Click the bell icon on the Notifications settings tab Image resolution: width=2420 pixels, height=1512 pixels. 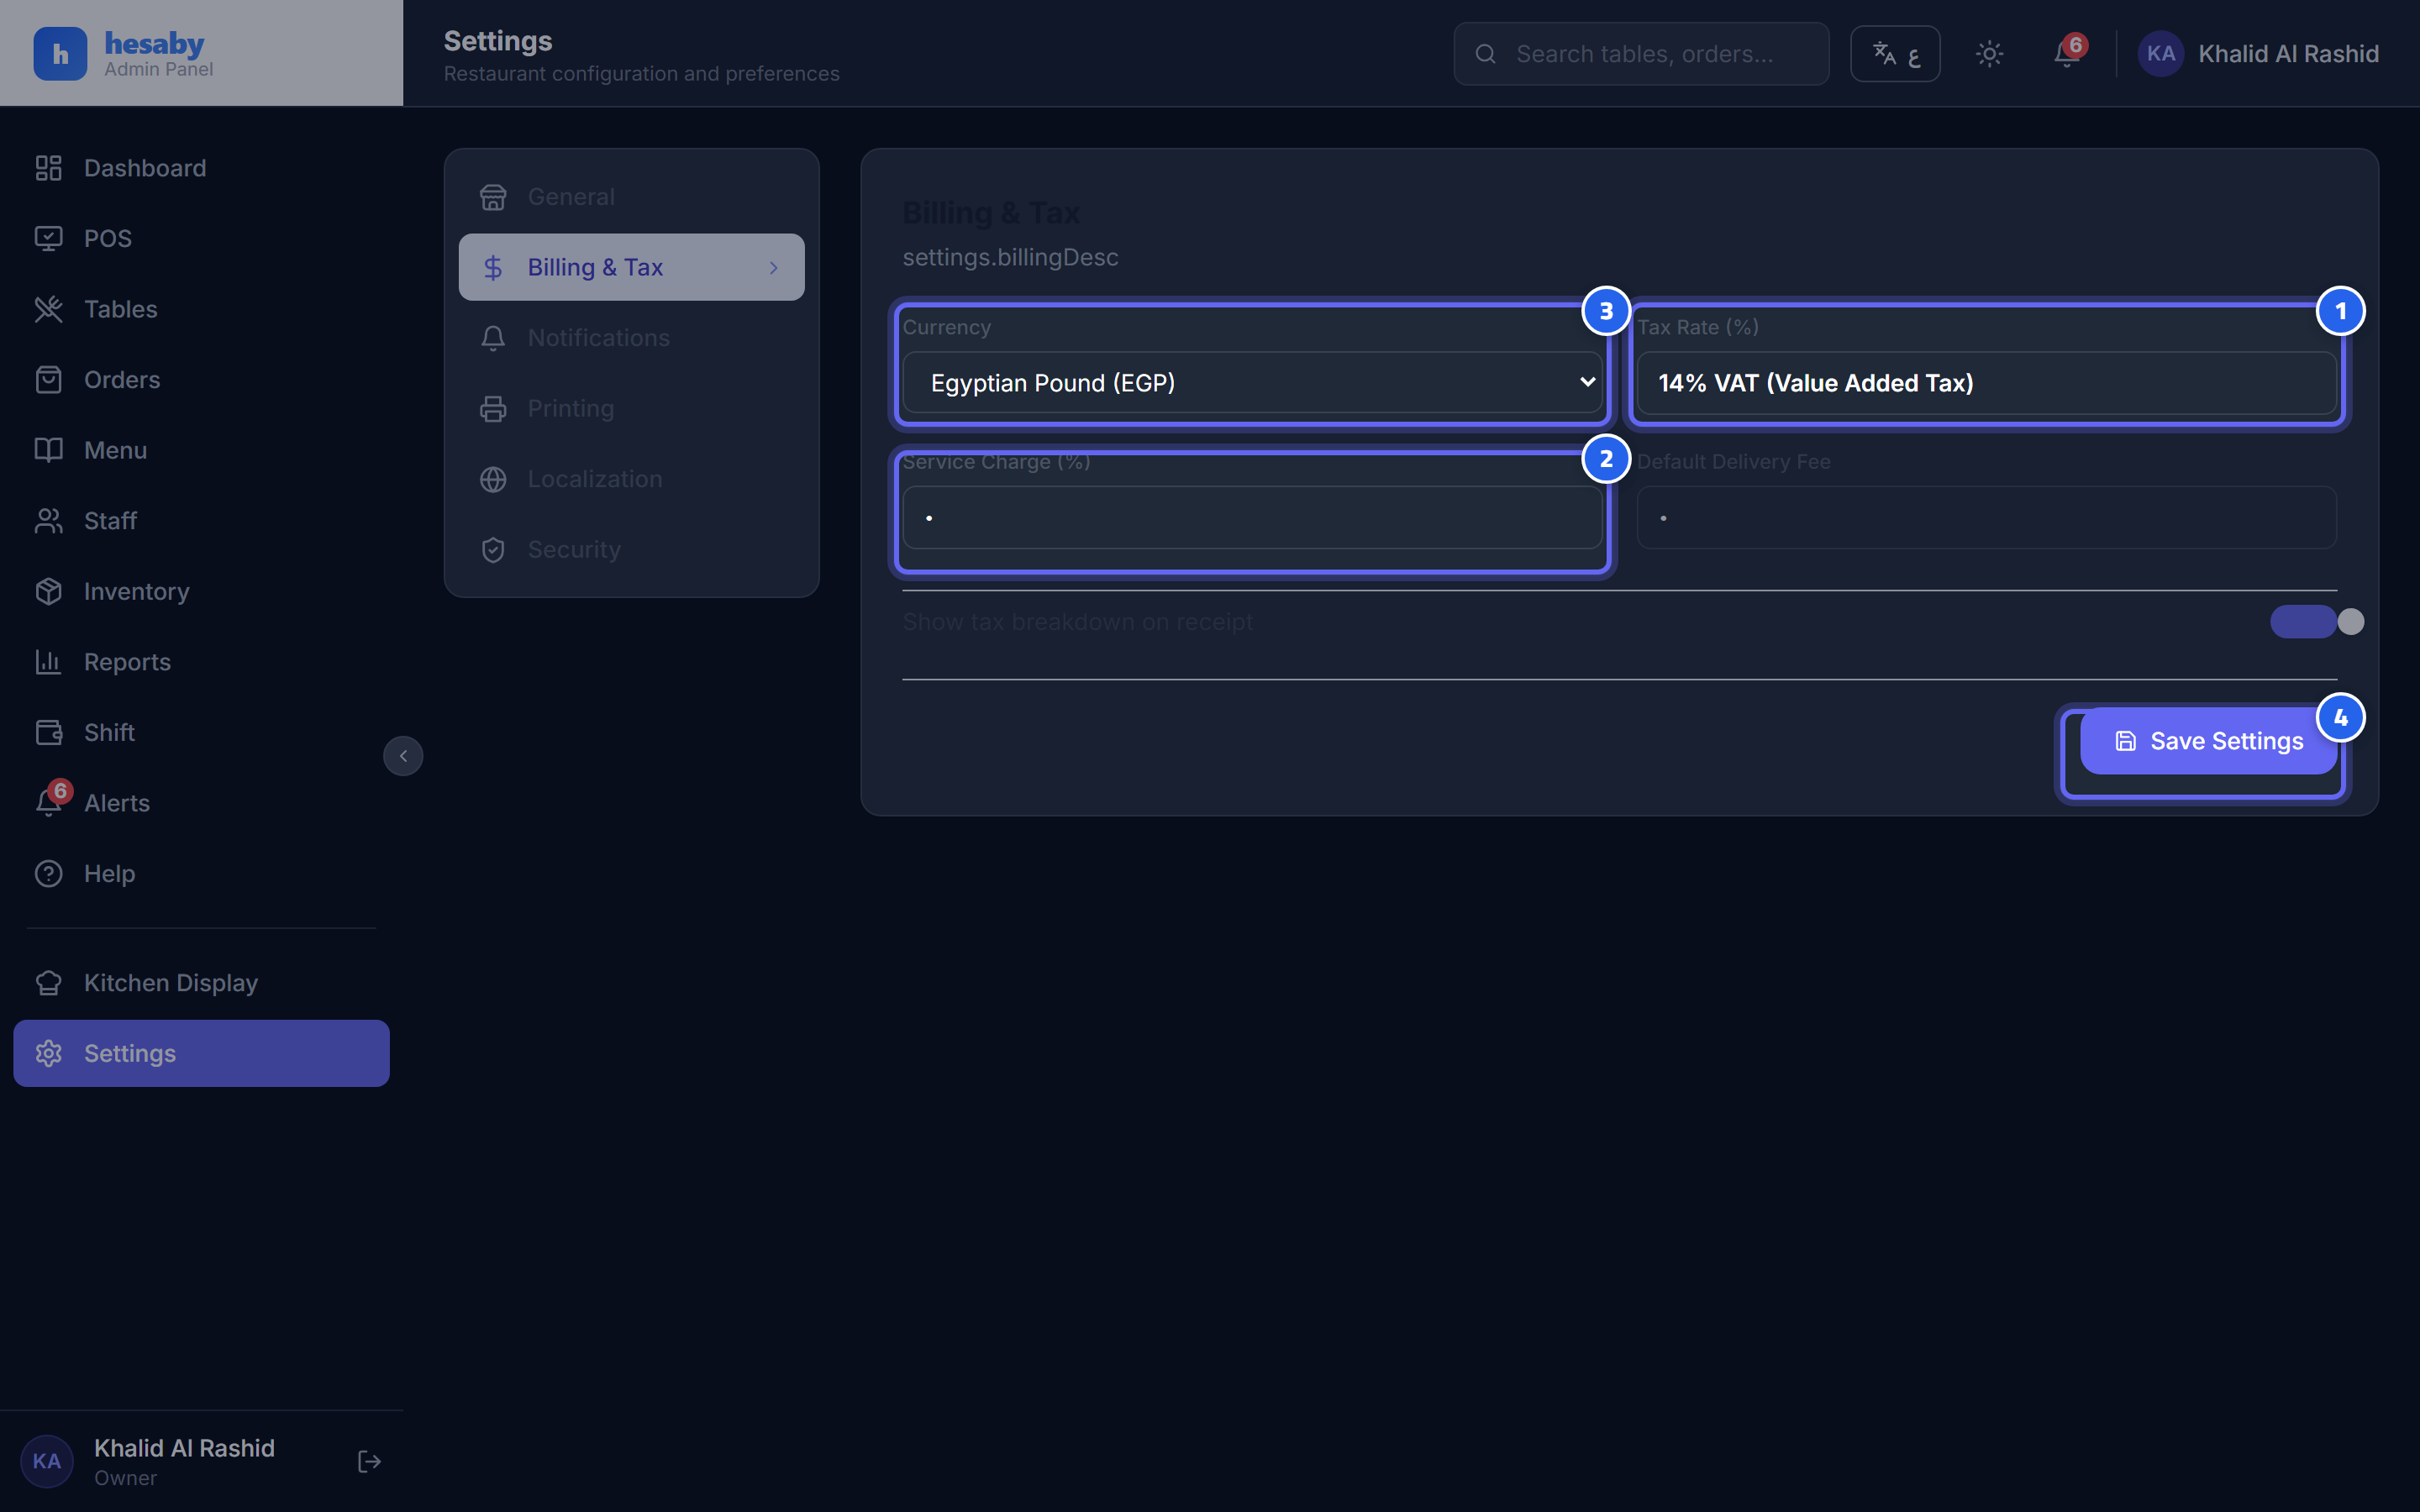[x=493, y=338]
